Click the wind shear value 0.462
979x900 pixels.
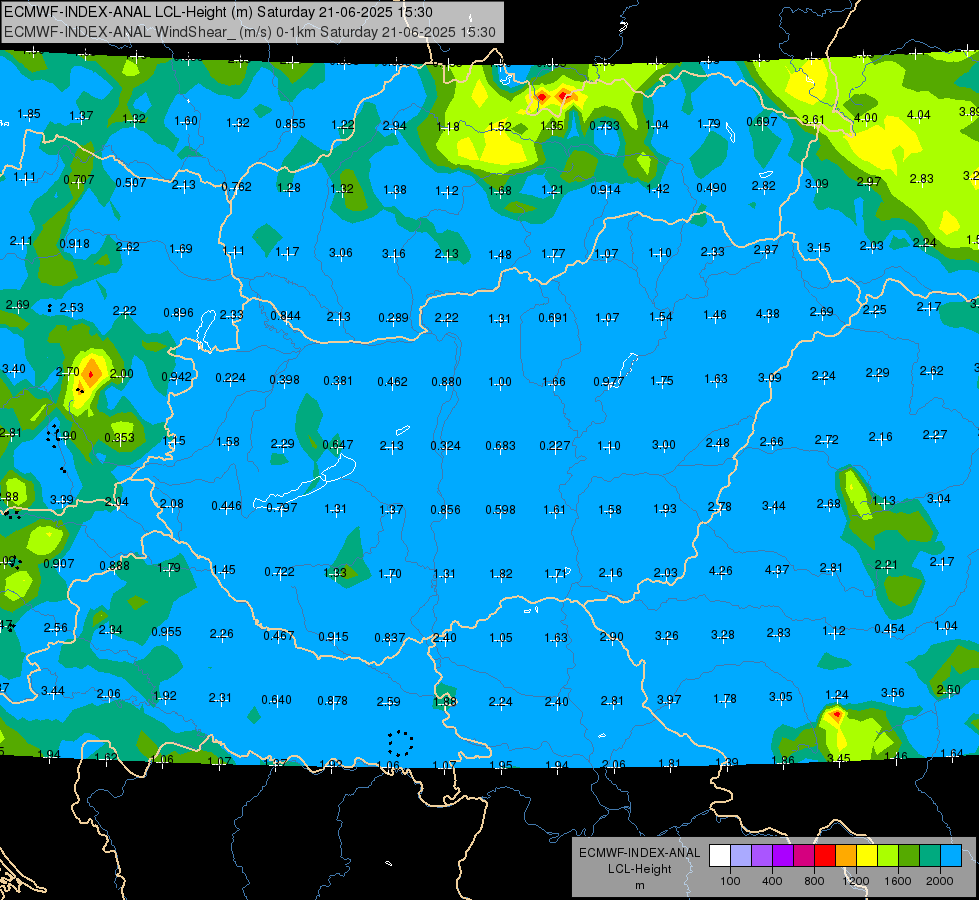[x=392, y=381]
